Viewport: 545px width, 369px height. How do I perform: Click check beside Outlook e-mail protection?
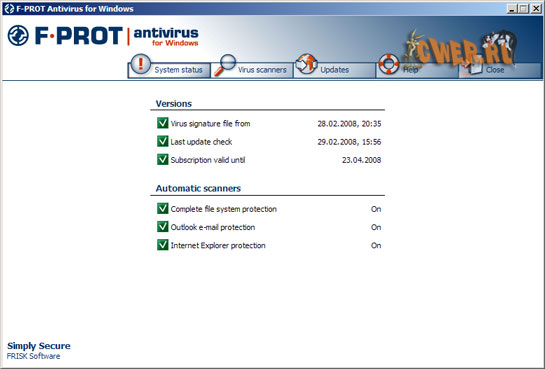pyautogui.click(x=162, y=227)
